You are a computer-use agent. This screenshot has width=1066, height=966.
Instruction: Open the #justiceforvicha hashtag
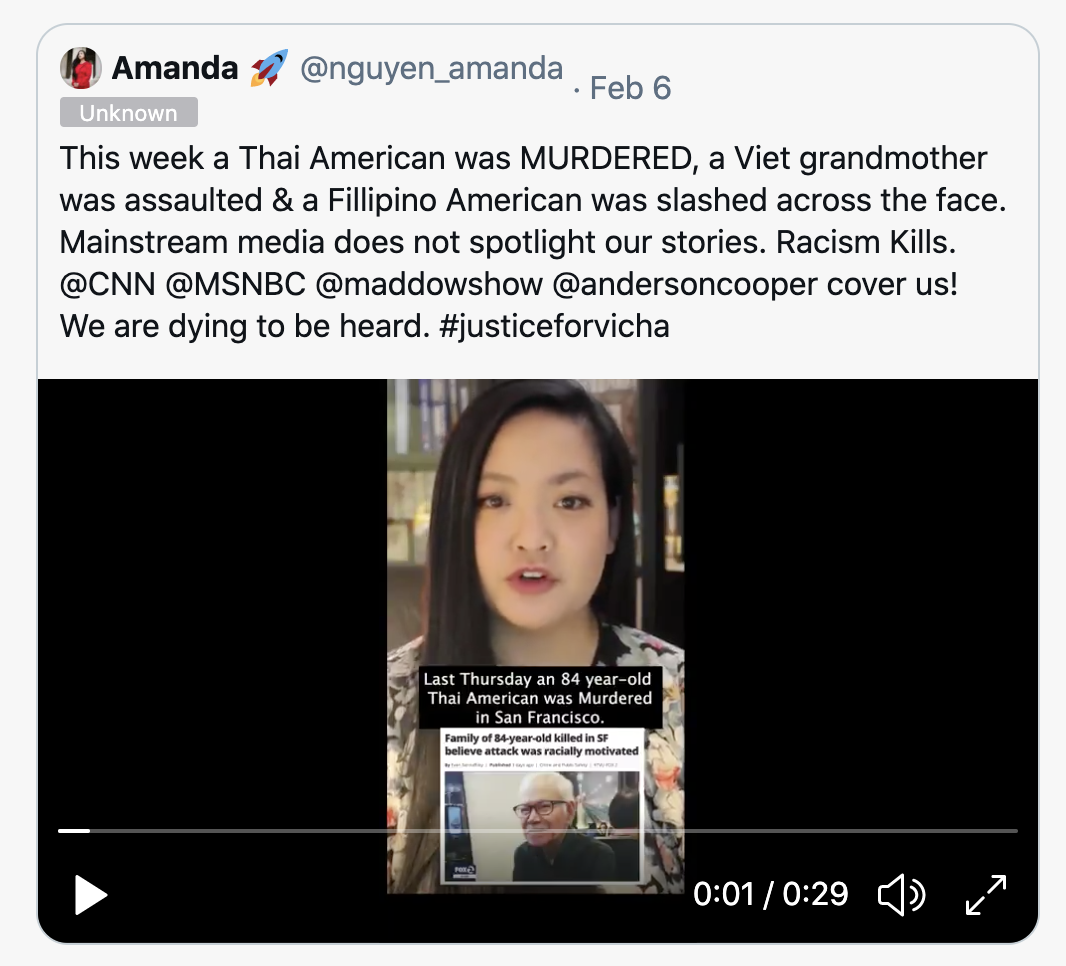coord(554,326)
